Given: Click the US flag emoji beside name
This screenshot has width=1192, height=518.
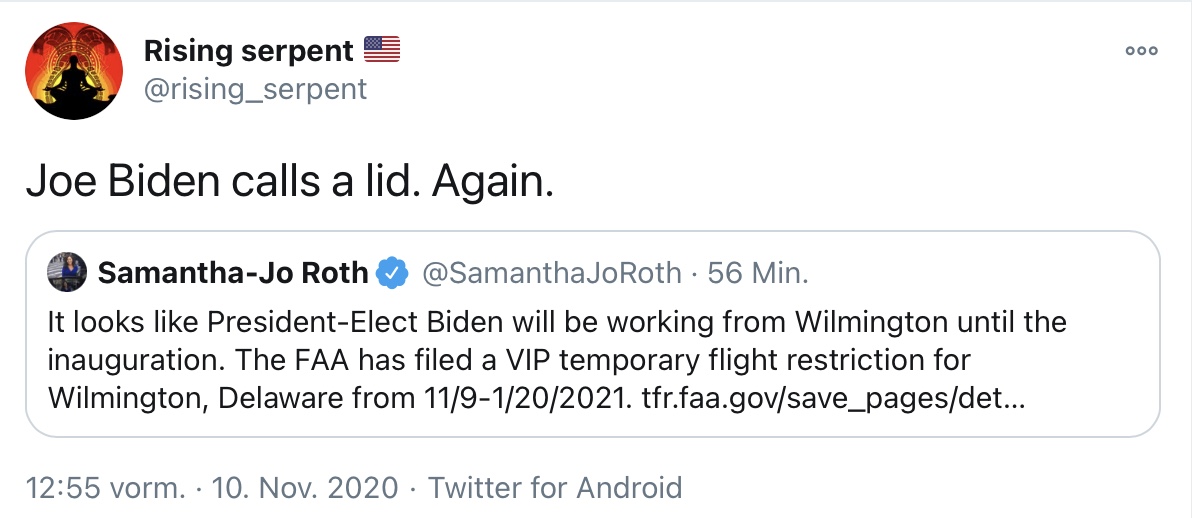Looking at the screenshot, I should point(382,49).
